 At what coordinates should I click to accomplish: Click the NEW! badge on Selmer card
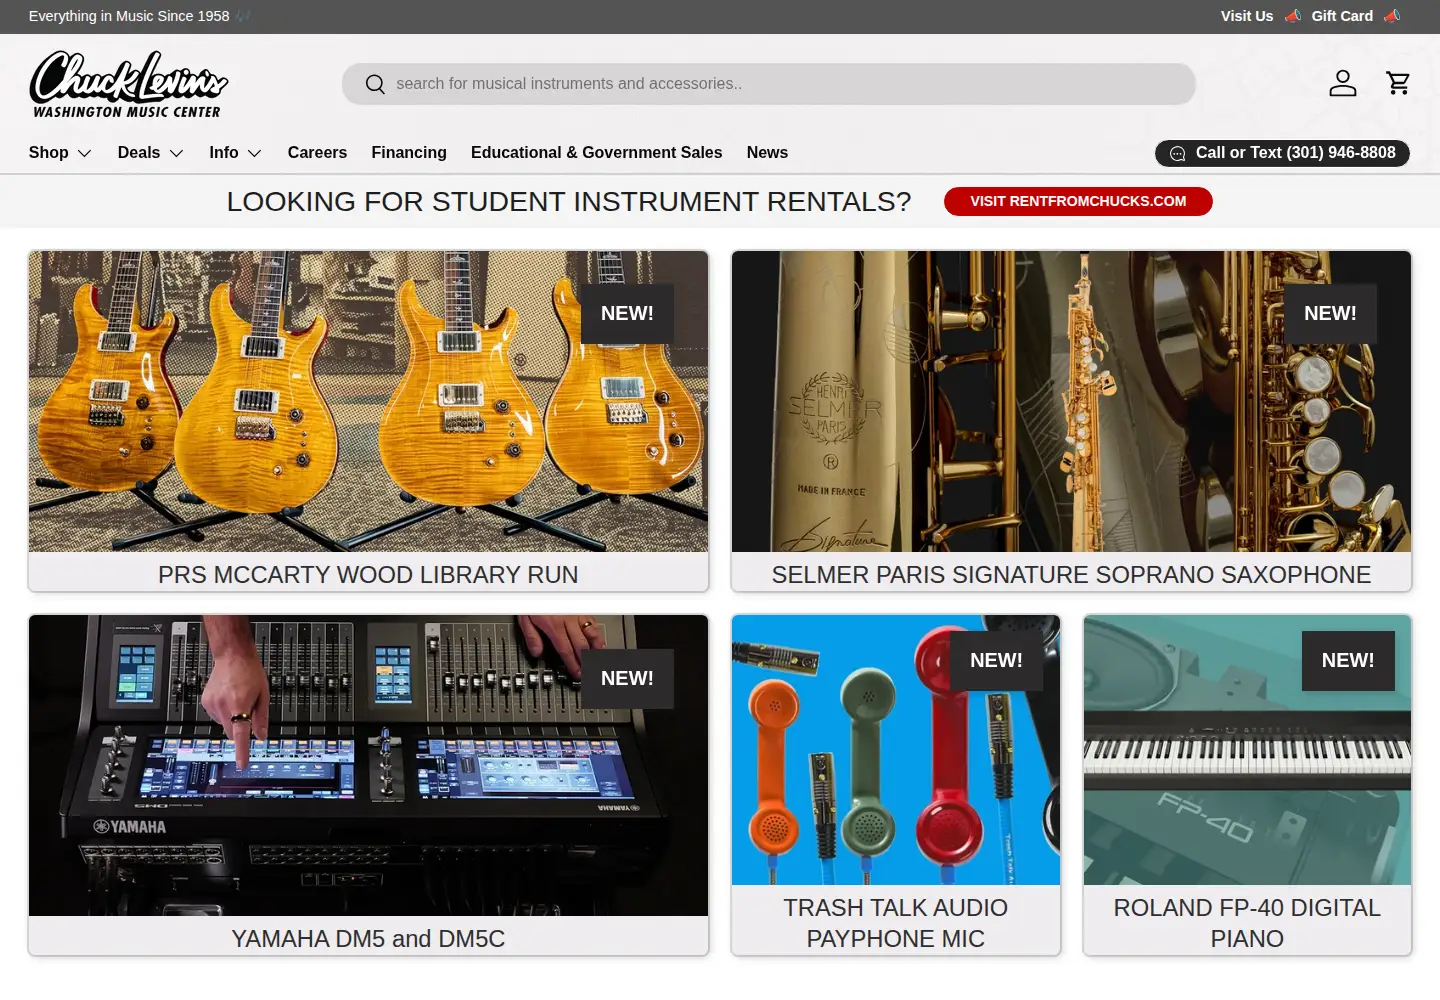pyautogui.click(x=1330, y=314)
